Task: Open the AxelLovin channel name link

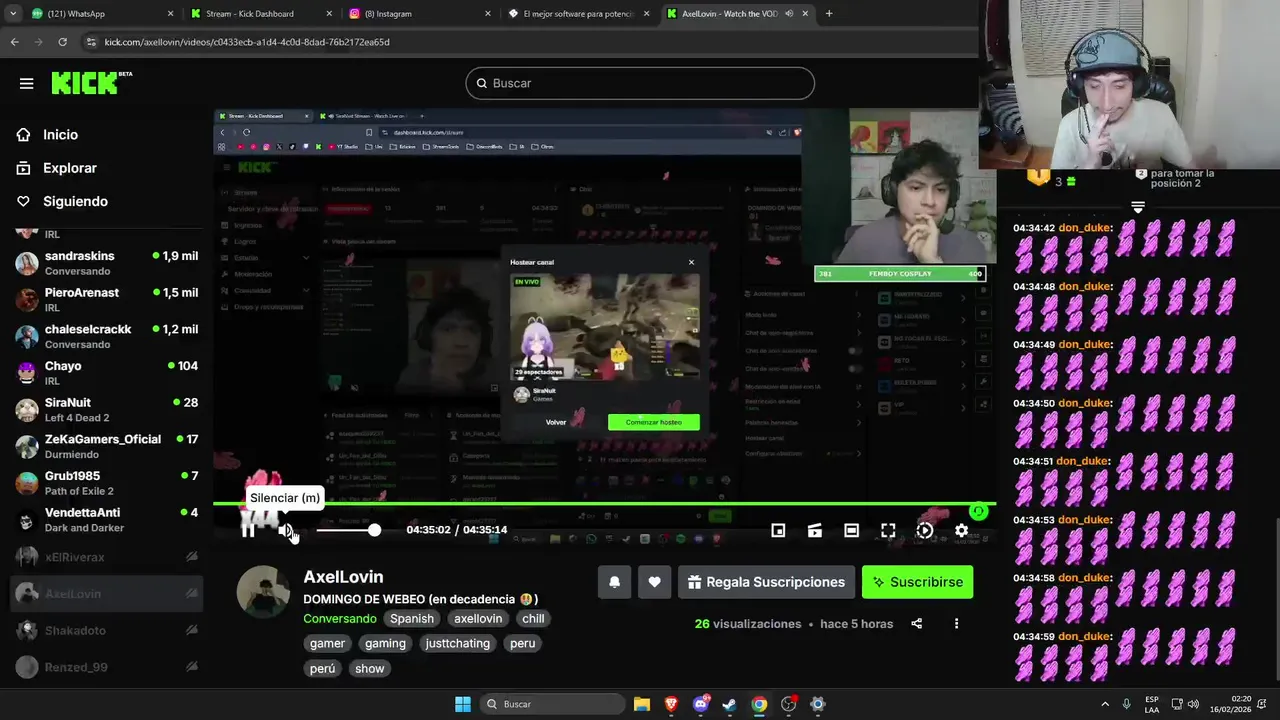Action: pyautogui.click(x=343, y=577)
